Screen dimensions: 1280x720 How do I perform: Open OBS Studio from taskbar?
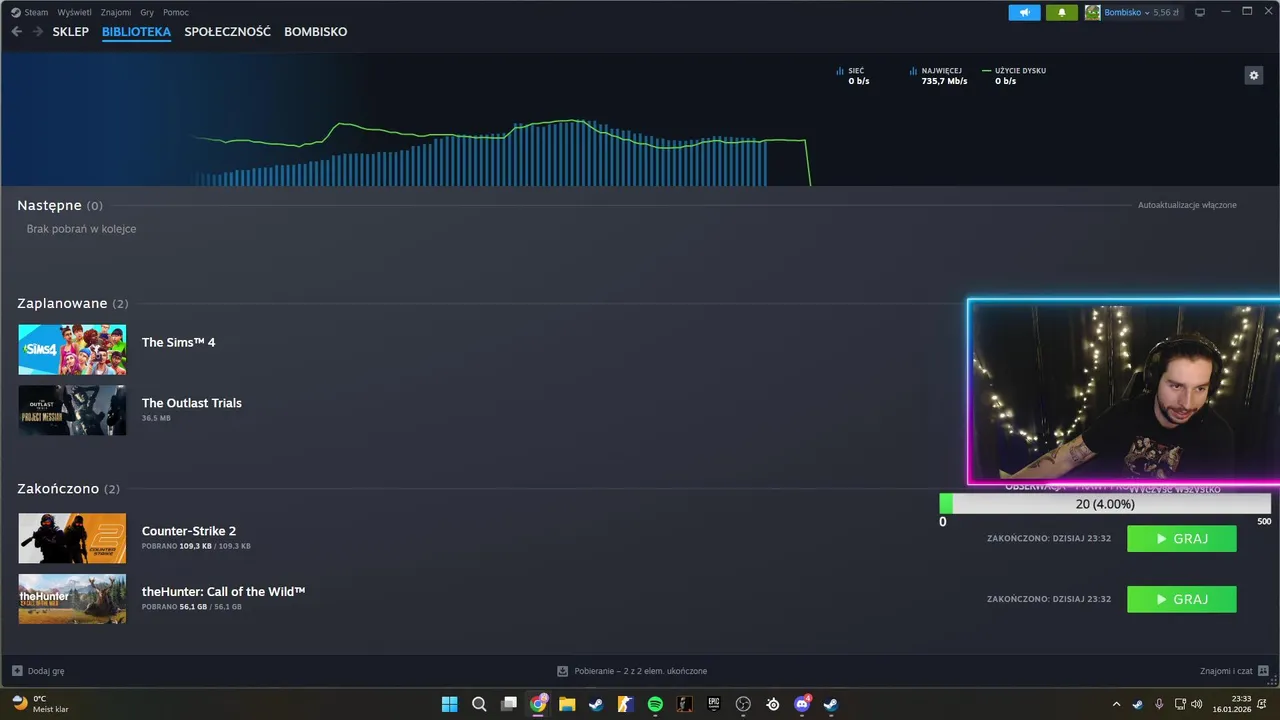click(x=743, y=704)
